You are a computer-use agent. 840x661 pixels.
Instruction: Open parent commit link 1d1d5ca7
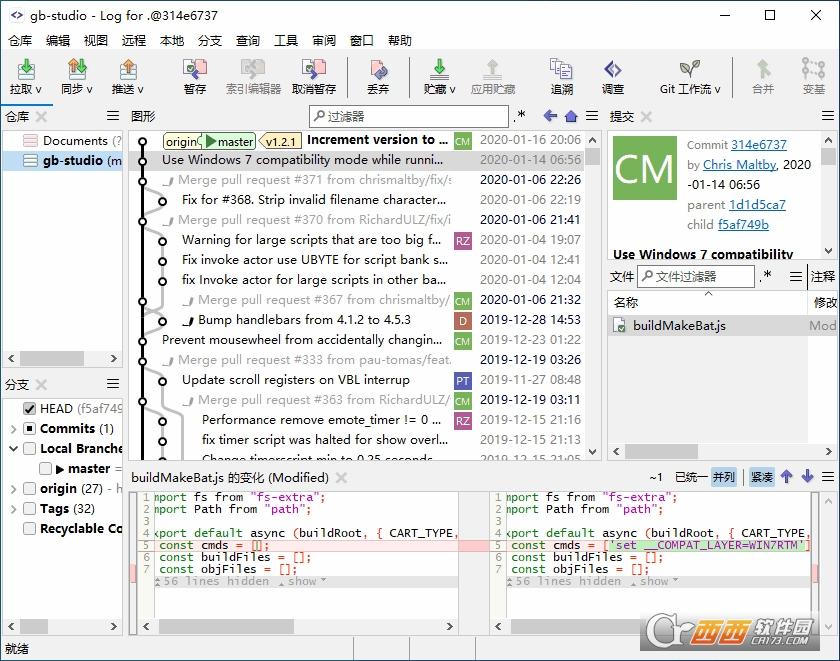pyautogui.click(x=758, y=205)
